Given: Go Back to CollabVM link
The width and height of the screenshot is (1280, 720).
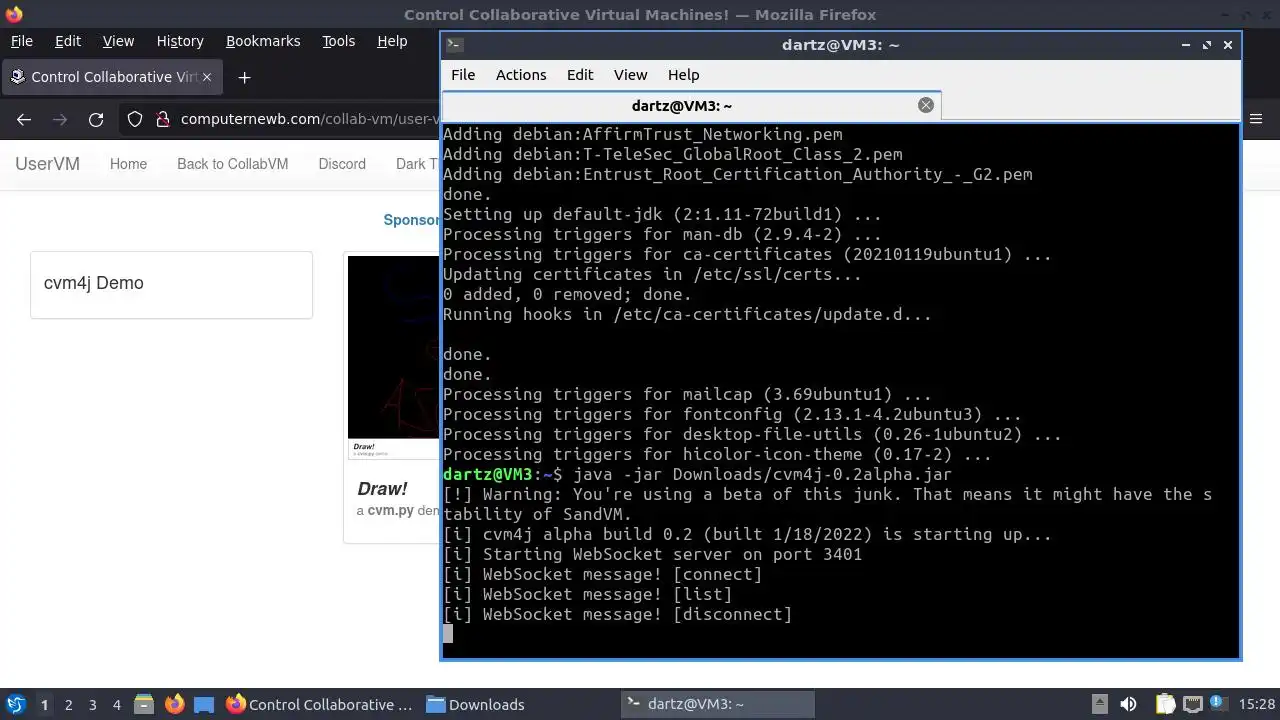Looking at the screenshot, I should pos(232,164).
